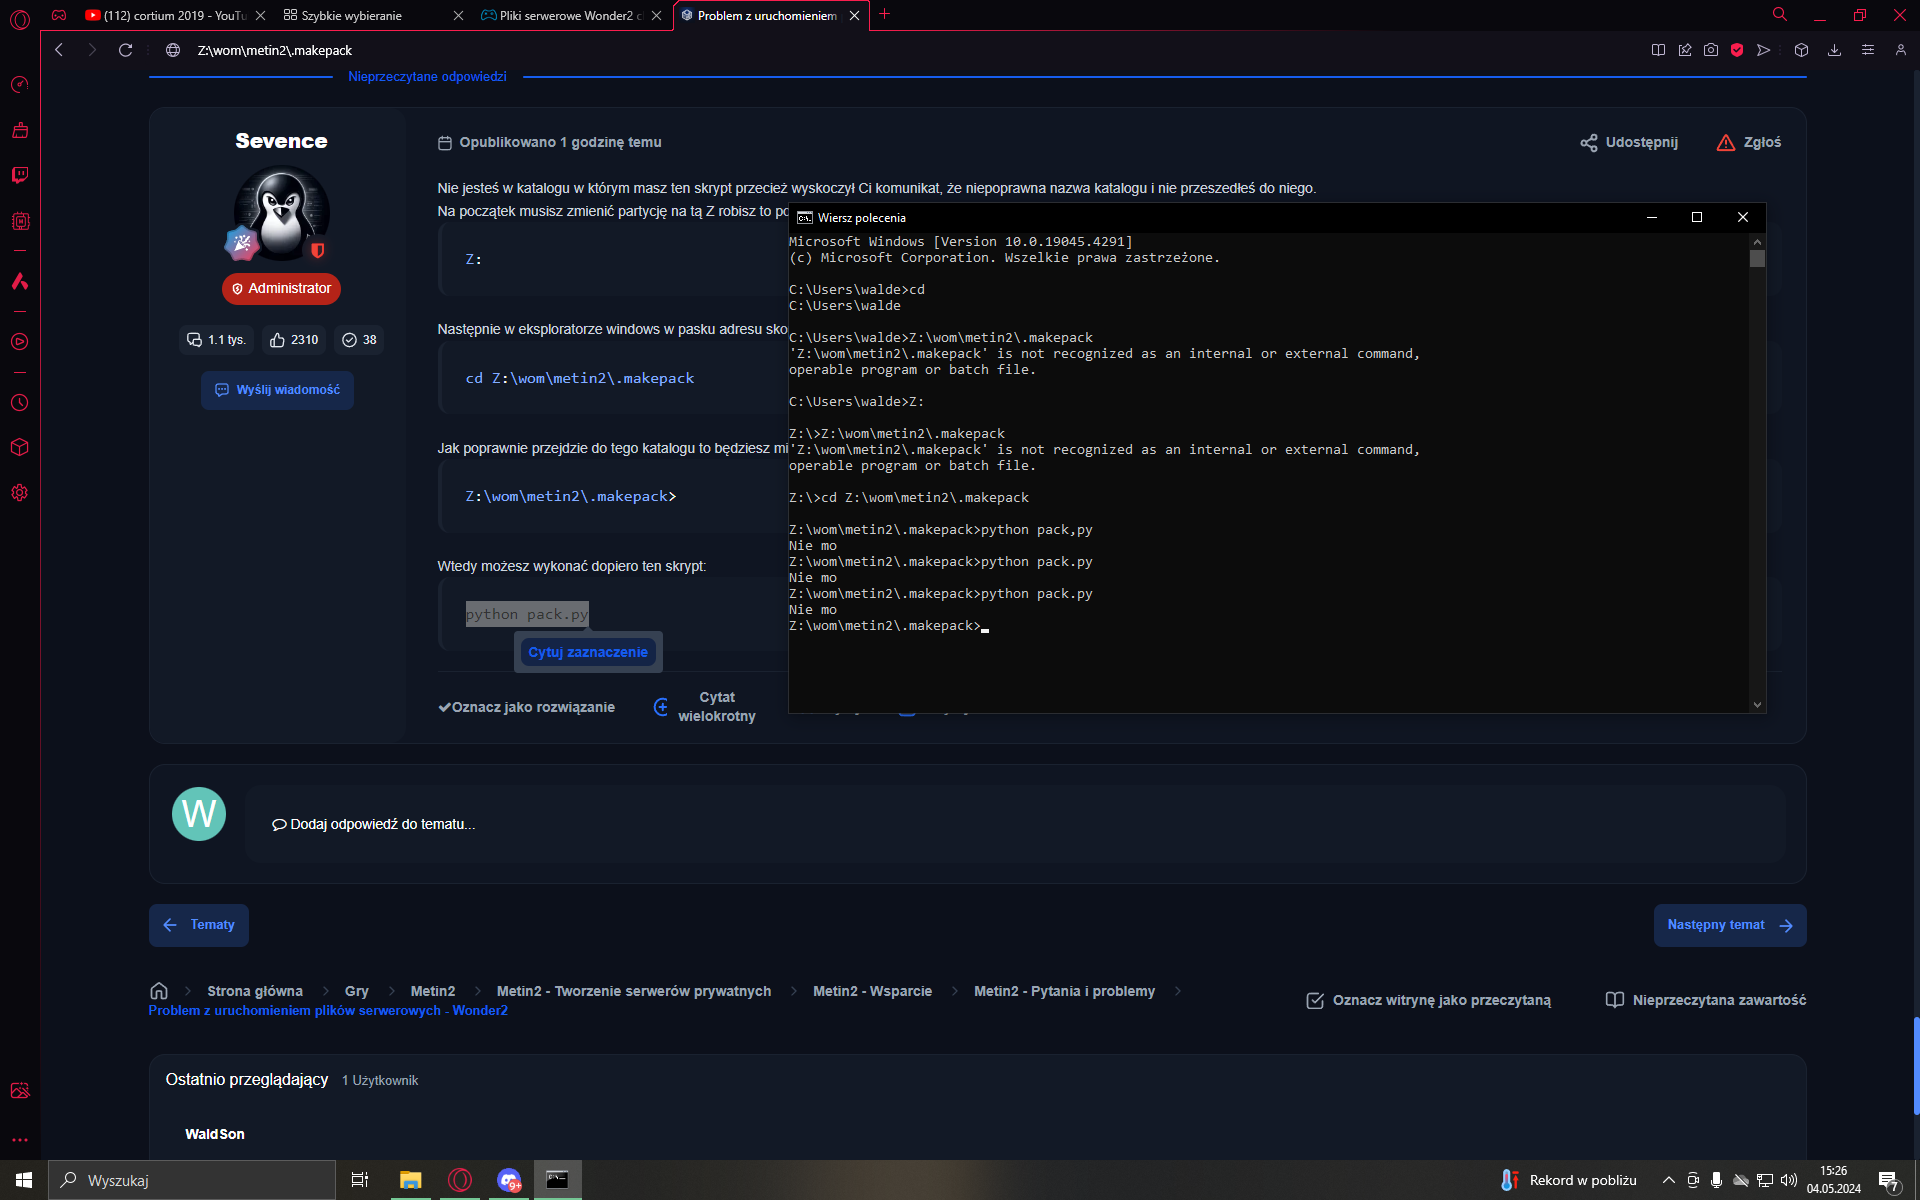This screenshot has height=1200, width=1920.
Task: Click Następny temat button
Action: click(x=1729, y=925)
